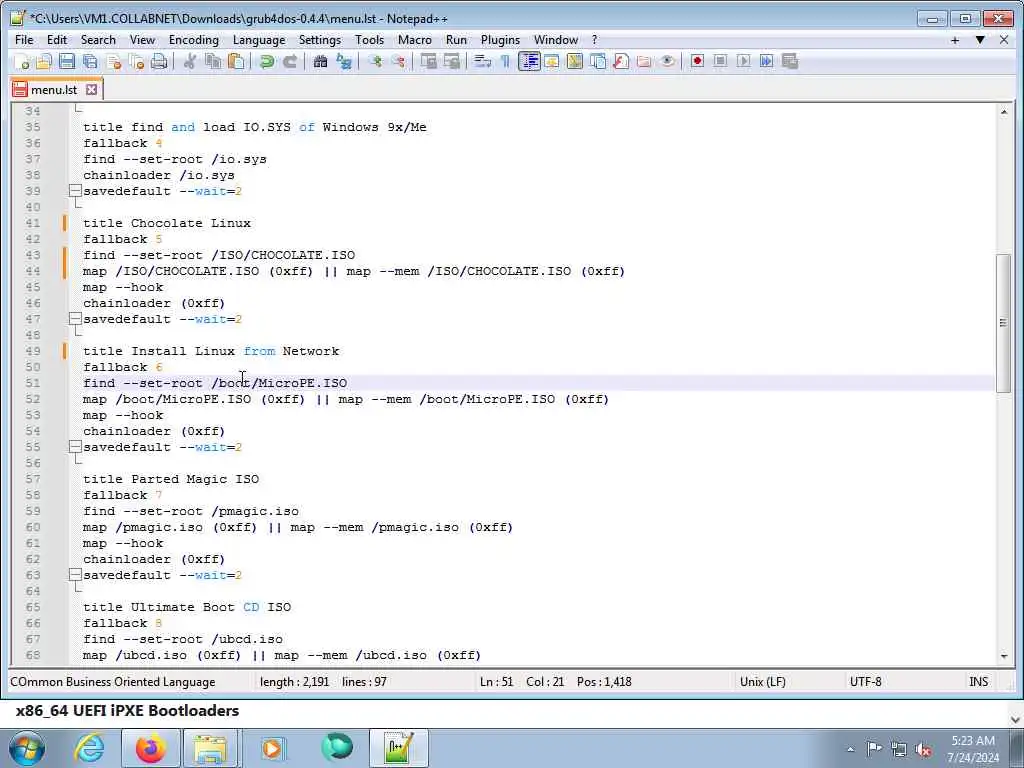
Task: Save the current recorded macro icon
Action: click(790, 61)
